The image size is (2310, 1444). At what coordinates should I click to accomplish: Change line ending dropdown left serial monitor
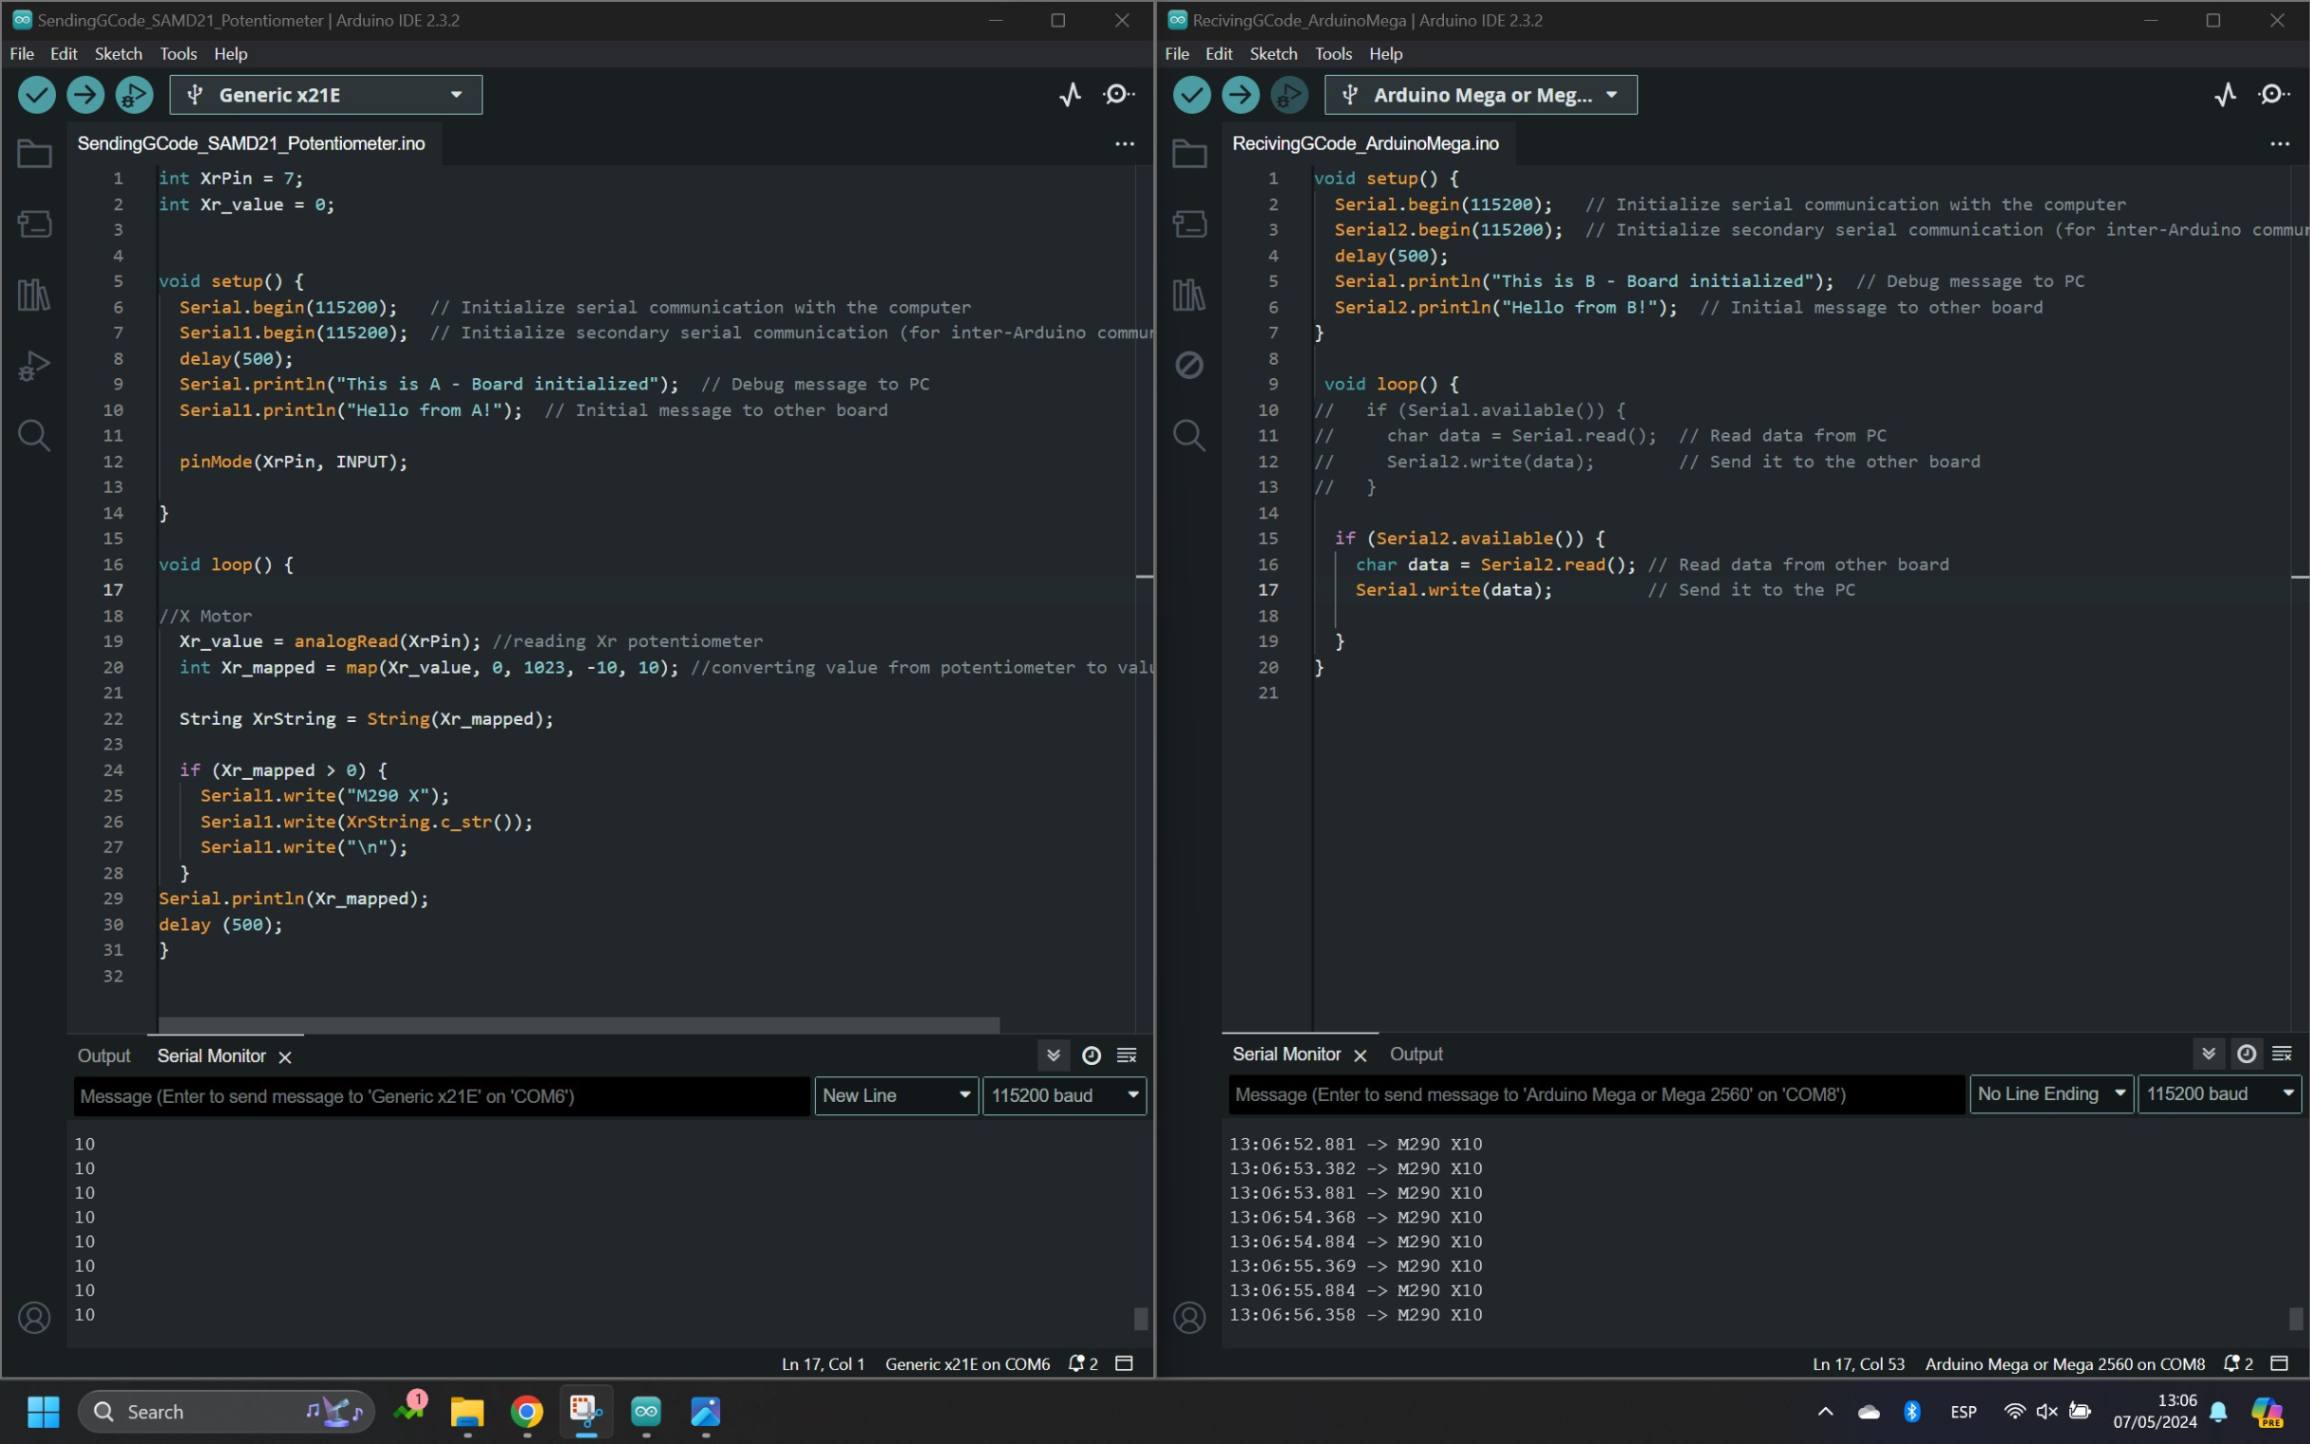pyautogui.click(x=895, y=1095)
